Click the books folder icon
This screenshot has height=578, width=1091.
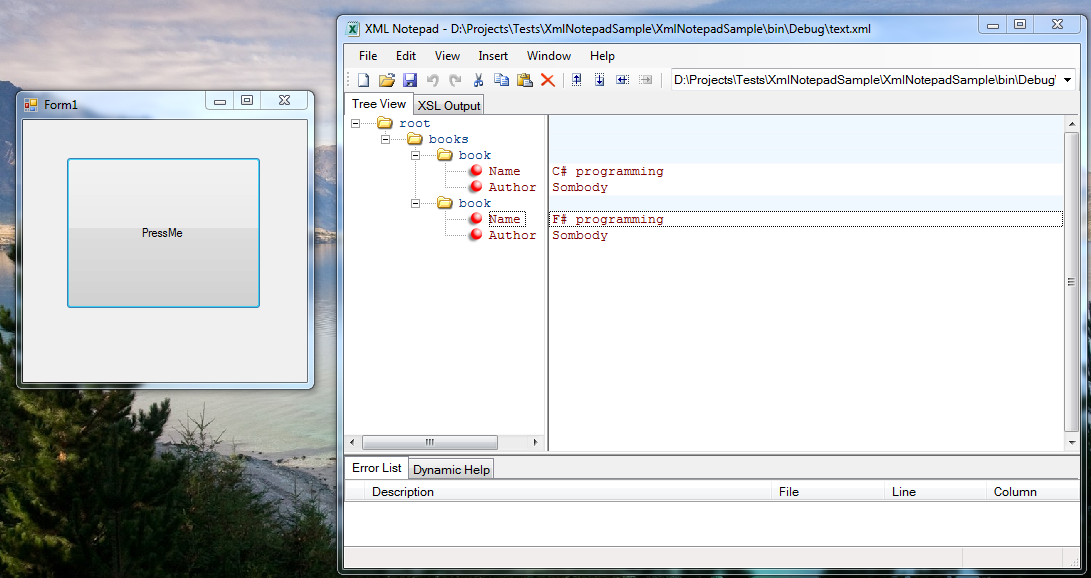click(x=415, y=139)
